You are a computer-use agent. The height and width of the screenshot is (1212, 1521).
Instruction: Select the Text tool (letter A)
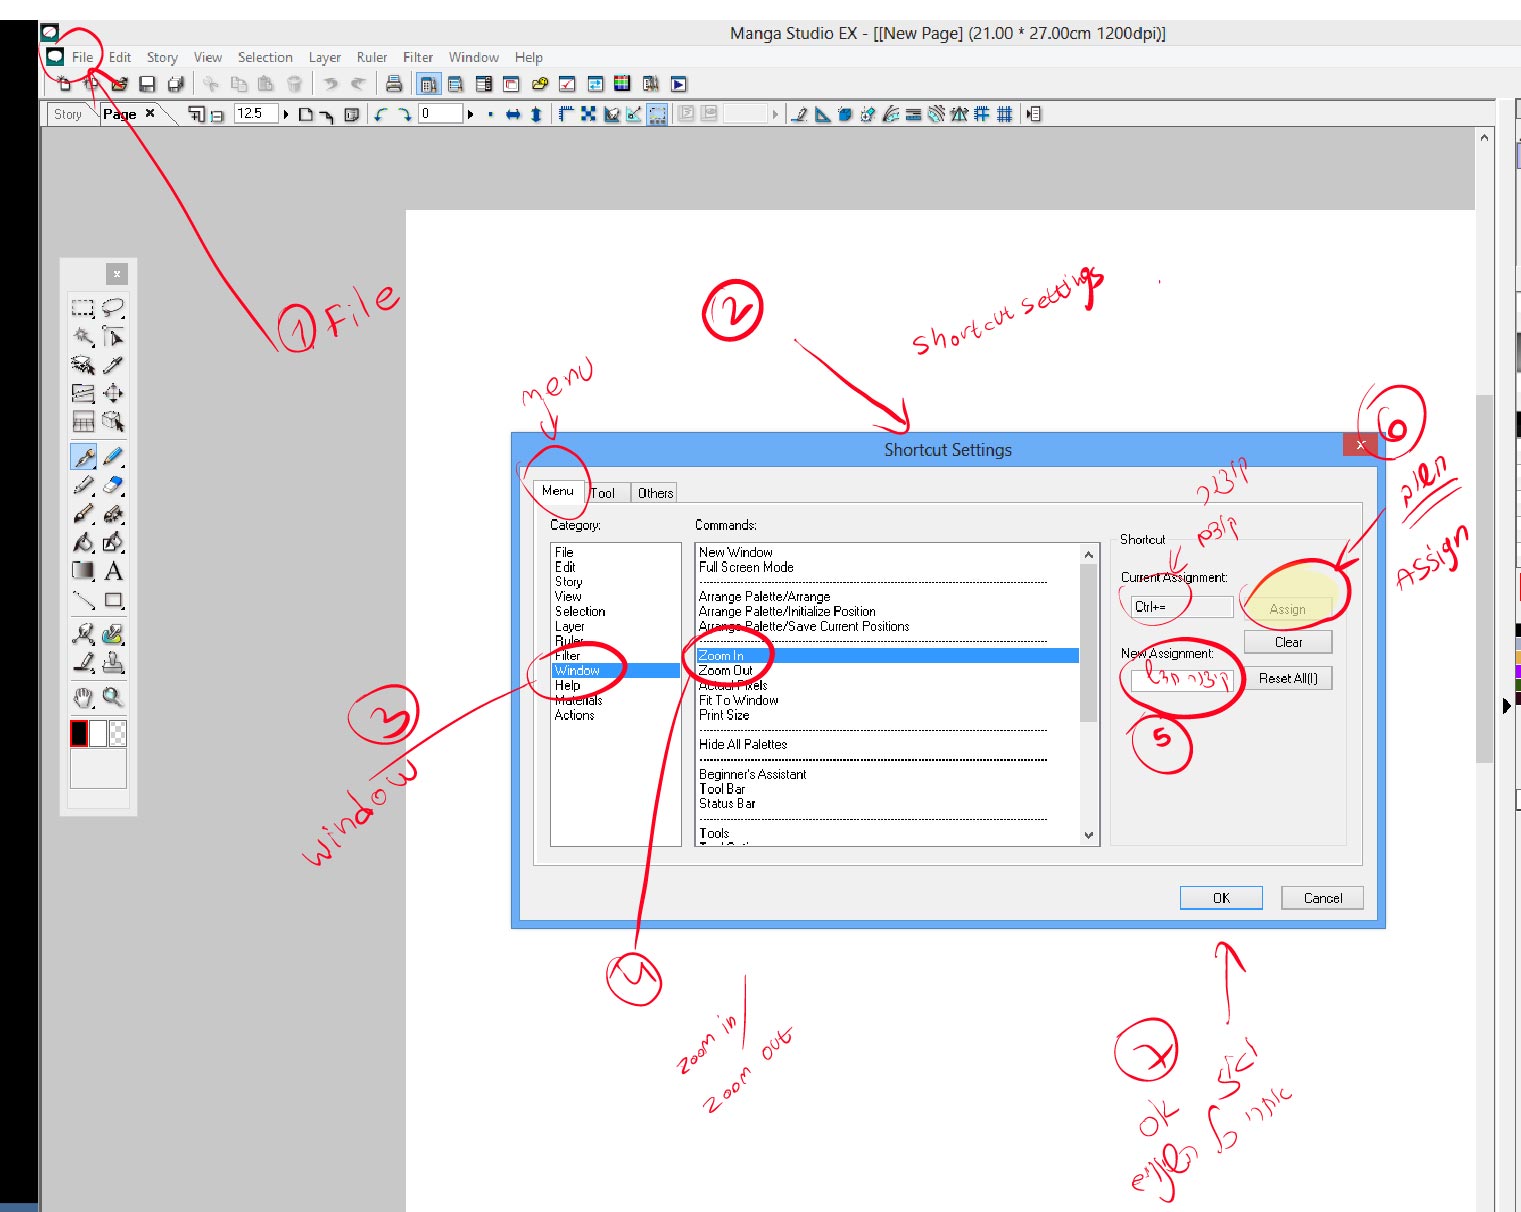tap(113, 571)
